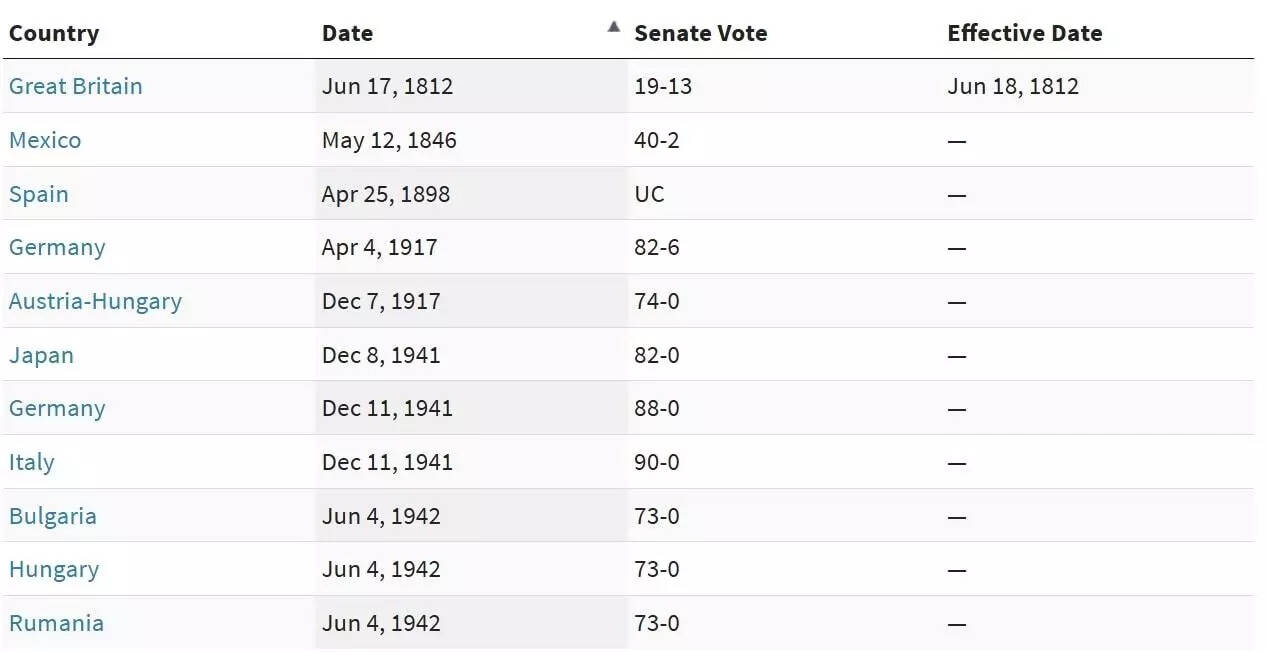Select the Jun 18, 1812 Effective Date cell

[1014, 86]
